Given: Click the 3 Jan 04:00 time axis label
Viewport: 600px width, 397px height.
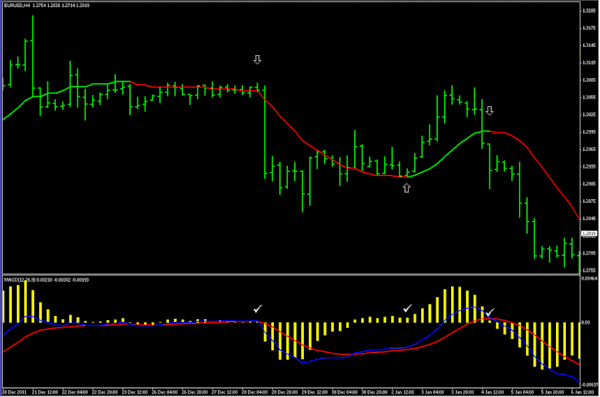Looking at the screenshot, I should tap(433, 392).
